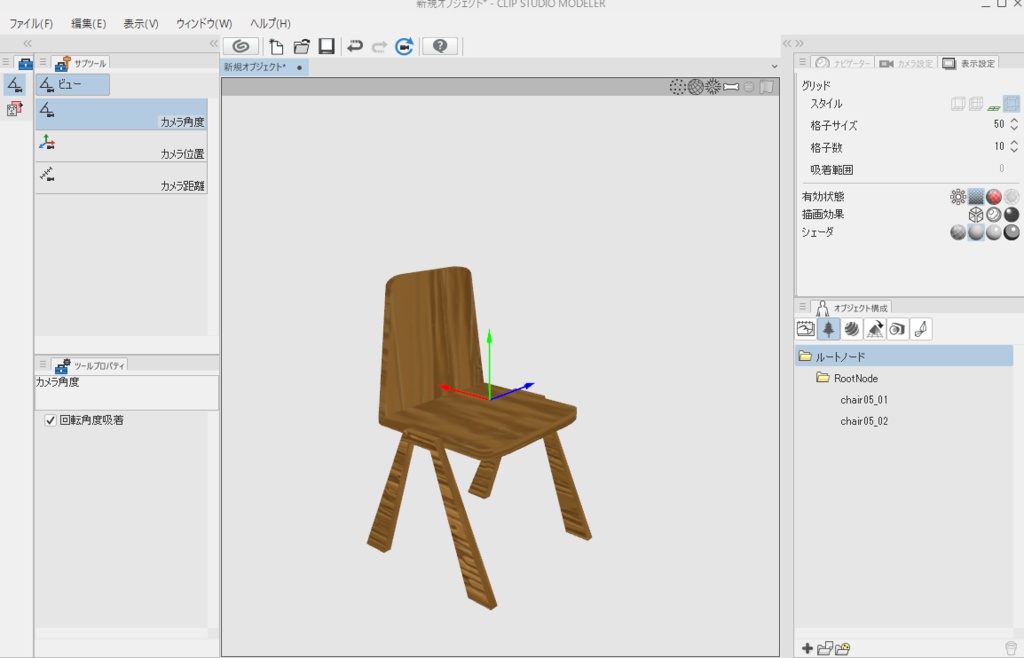
Task: Undo the last action
Action: point(355,46)
